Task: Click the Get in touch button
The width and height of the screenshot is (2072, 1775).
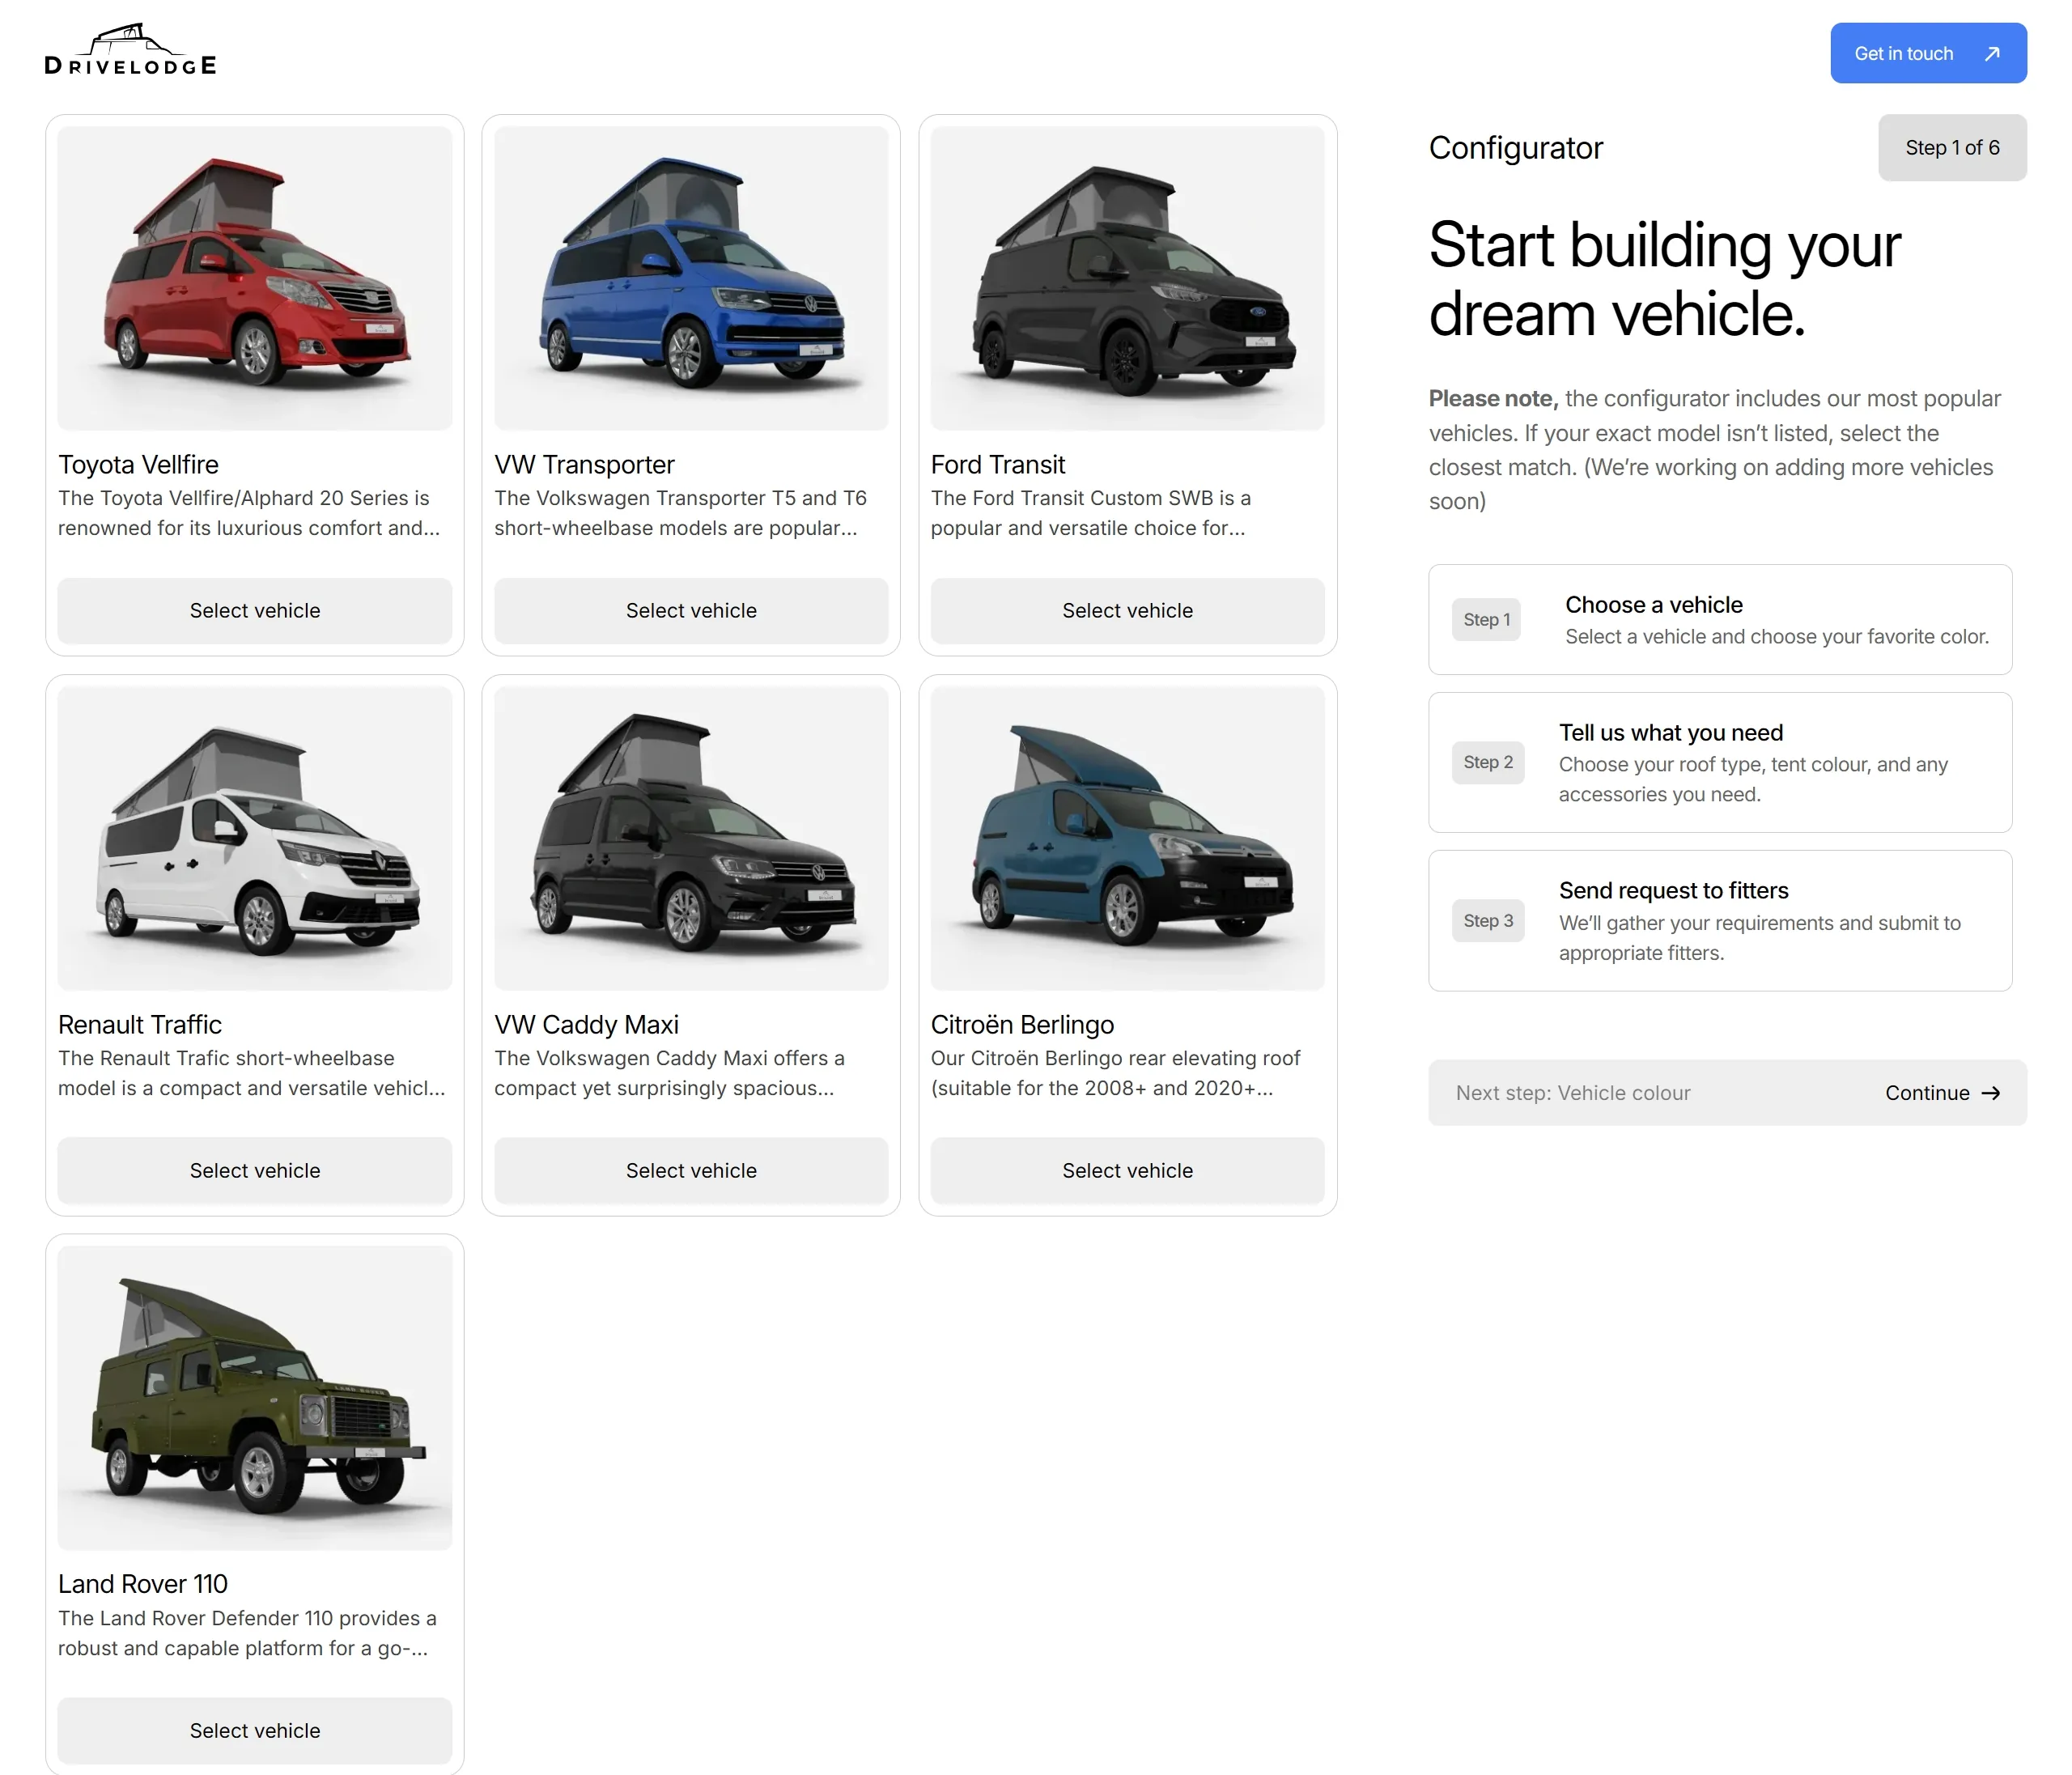Action: click(x=1902, y=54)
